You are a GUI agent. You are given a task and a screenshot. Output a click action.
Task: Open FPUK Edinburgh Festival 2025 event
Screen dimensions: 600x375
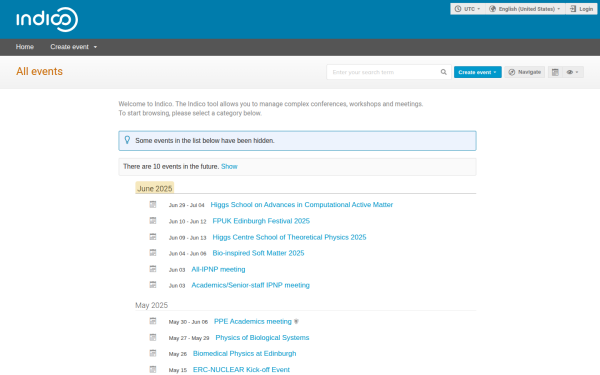(x=261, y=221)
